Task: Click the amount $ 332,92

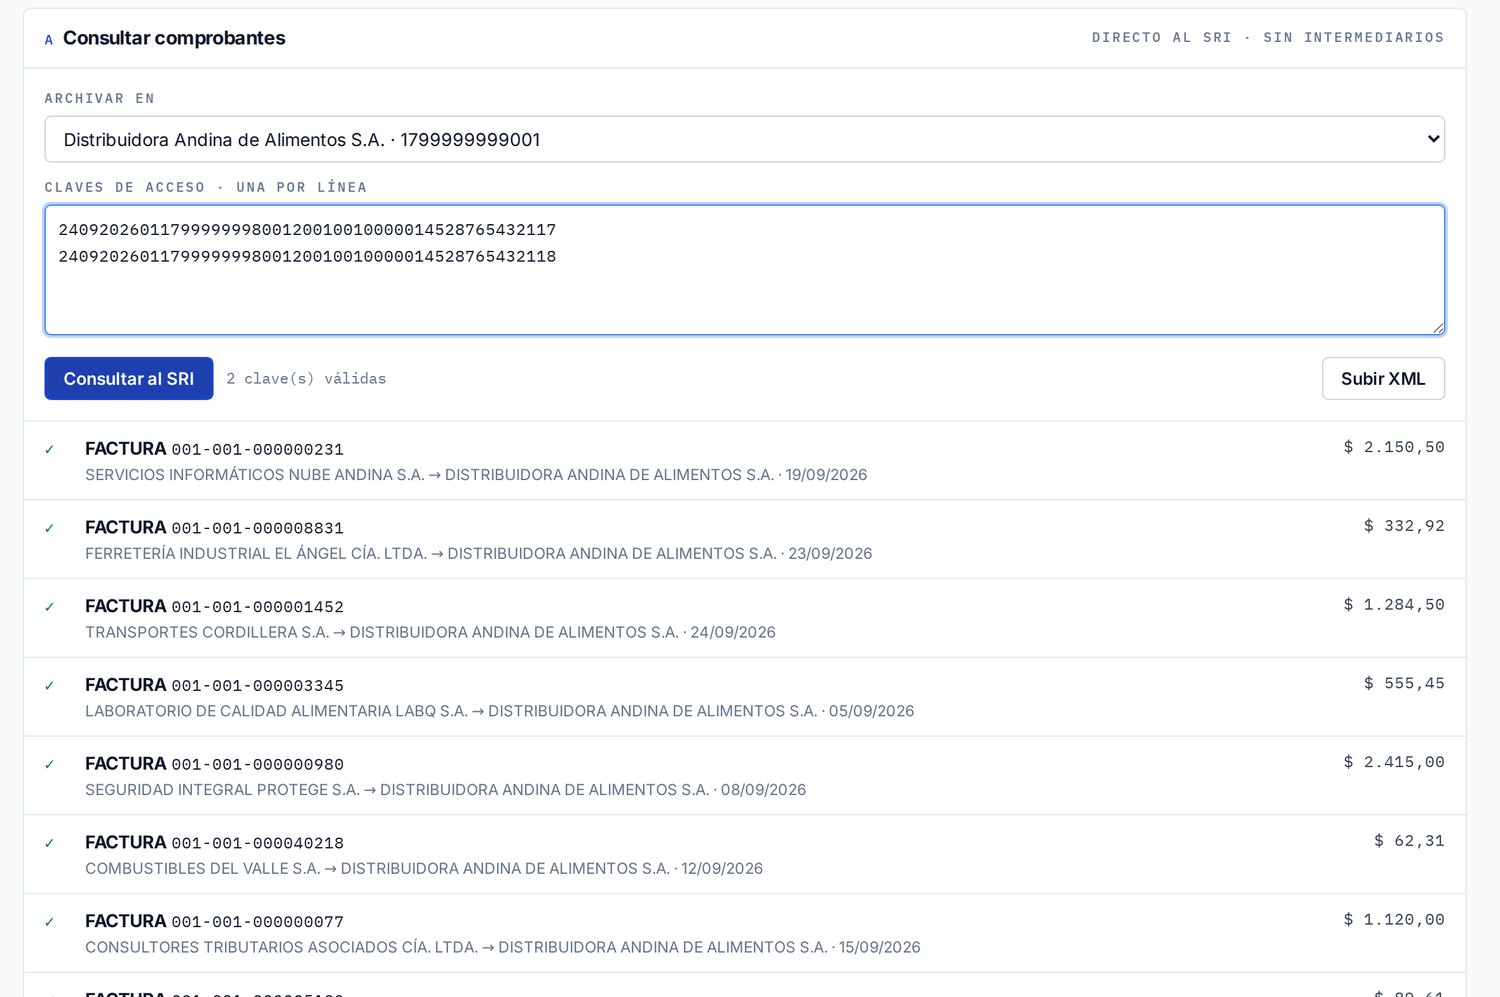Action: click(1404, 526)
